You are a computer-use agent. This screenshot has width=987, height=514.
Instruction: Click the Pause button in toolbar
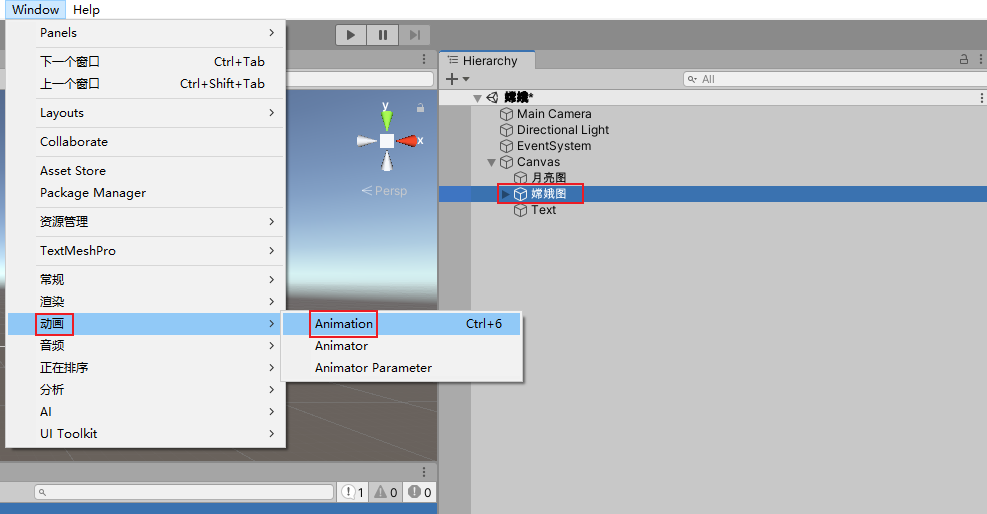pos(383,35)
